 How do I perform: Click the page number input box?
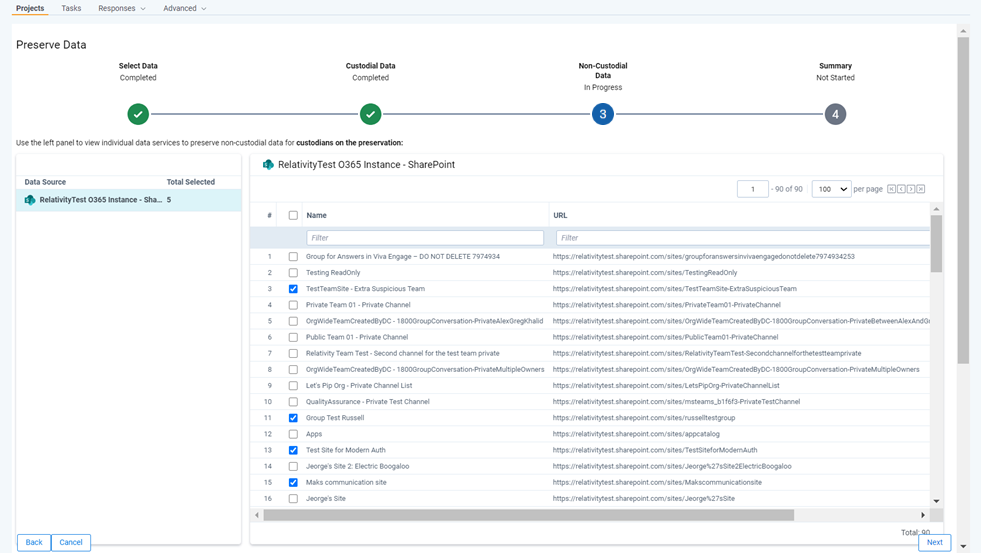pos(753,189)
